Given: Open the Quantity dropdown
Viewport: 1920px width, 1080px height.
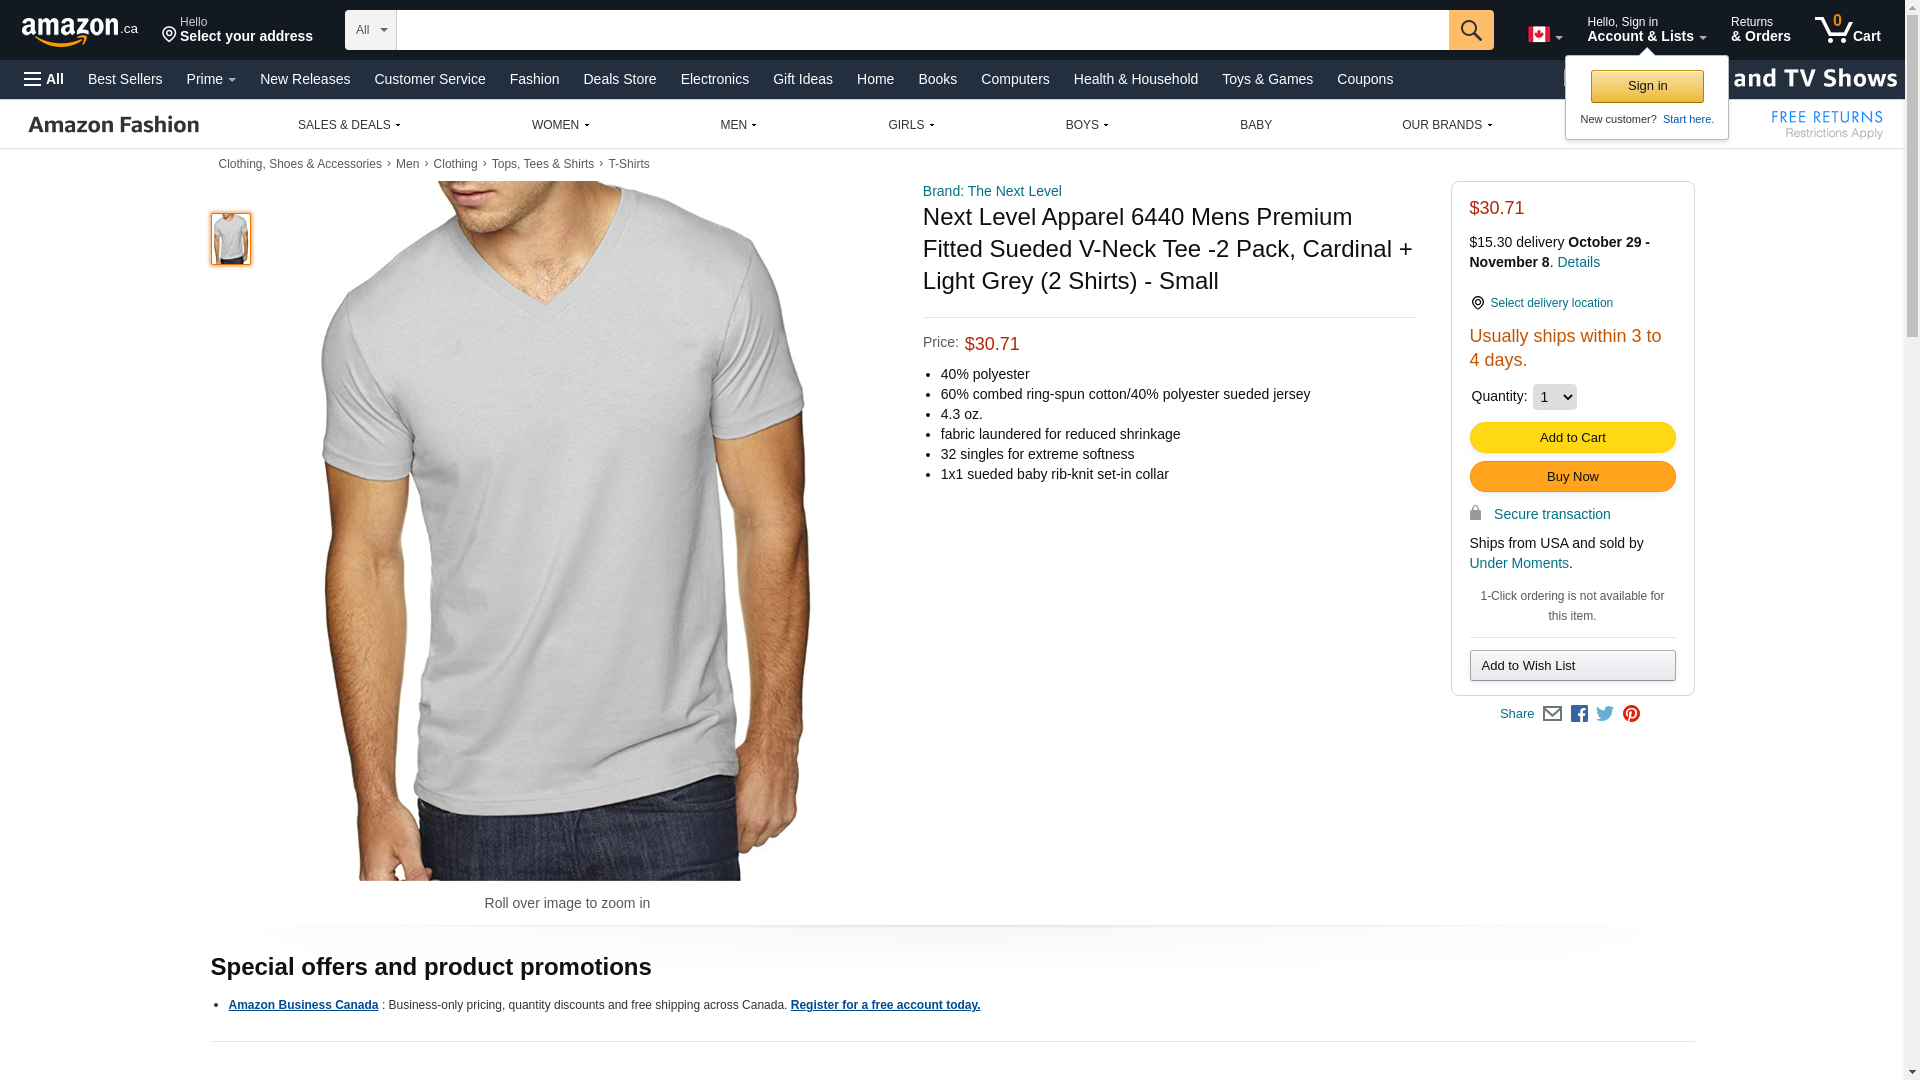Looking at the screenshot, I should pos(1554,397).
